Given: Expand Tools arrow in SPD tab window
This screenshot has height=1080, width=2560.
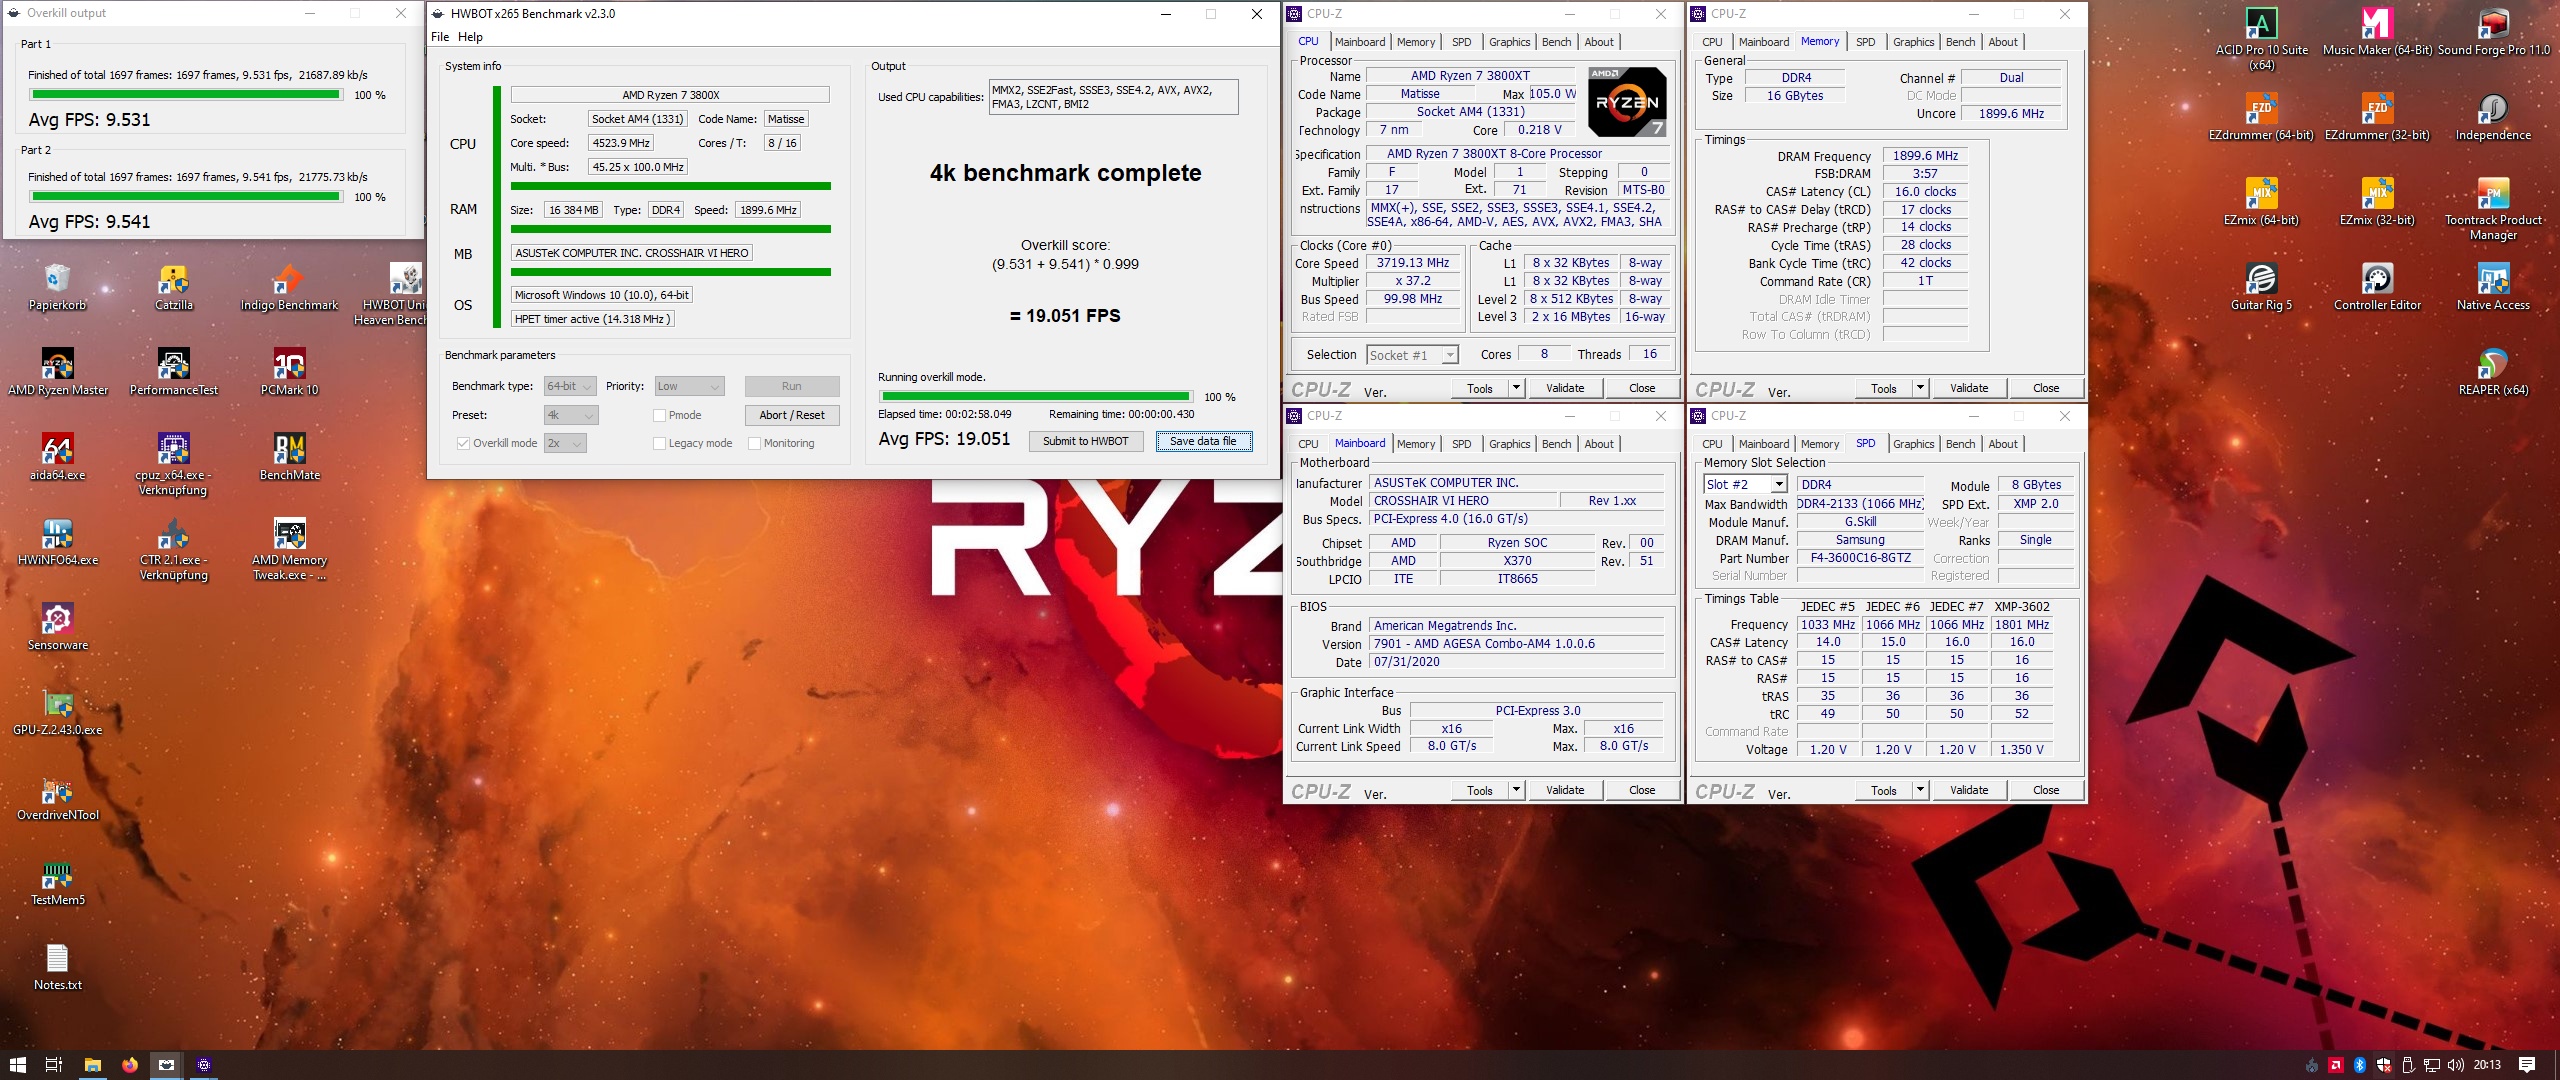Looking at the screenshot, I should point(1920,790).
